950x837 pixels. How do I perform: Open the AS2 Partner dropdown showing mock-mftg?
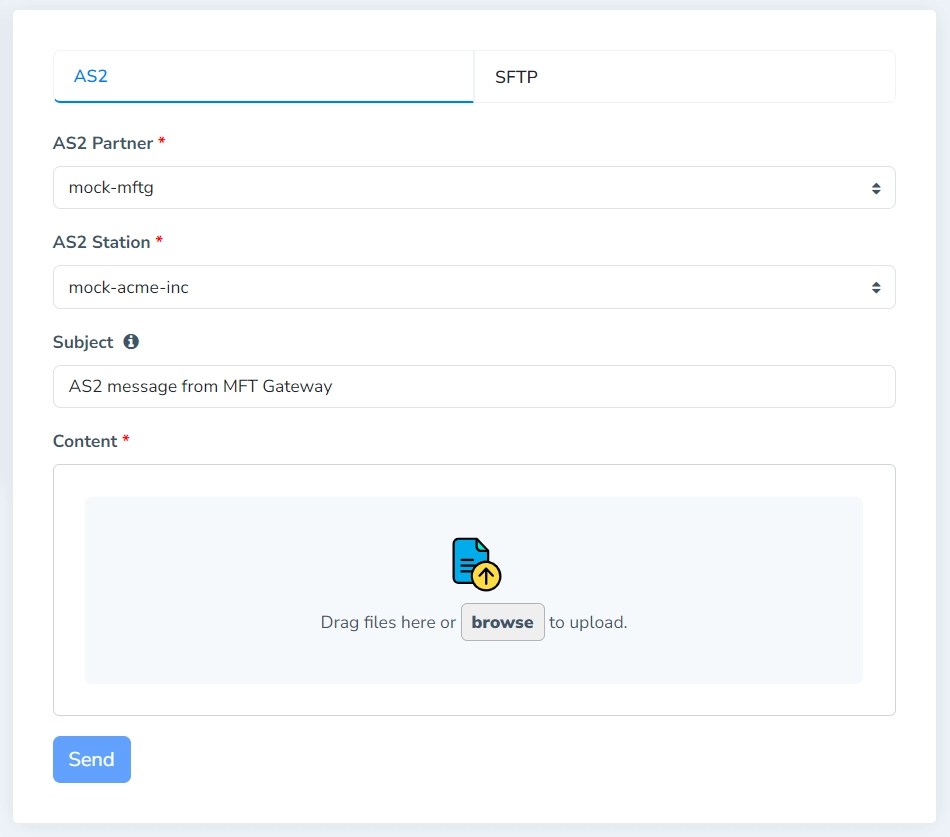point(474,187)
